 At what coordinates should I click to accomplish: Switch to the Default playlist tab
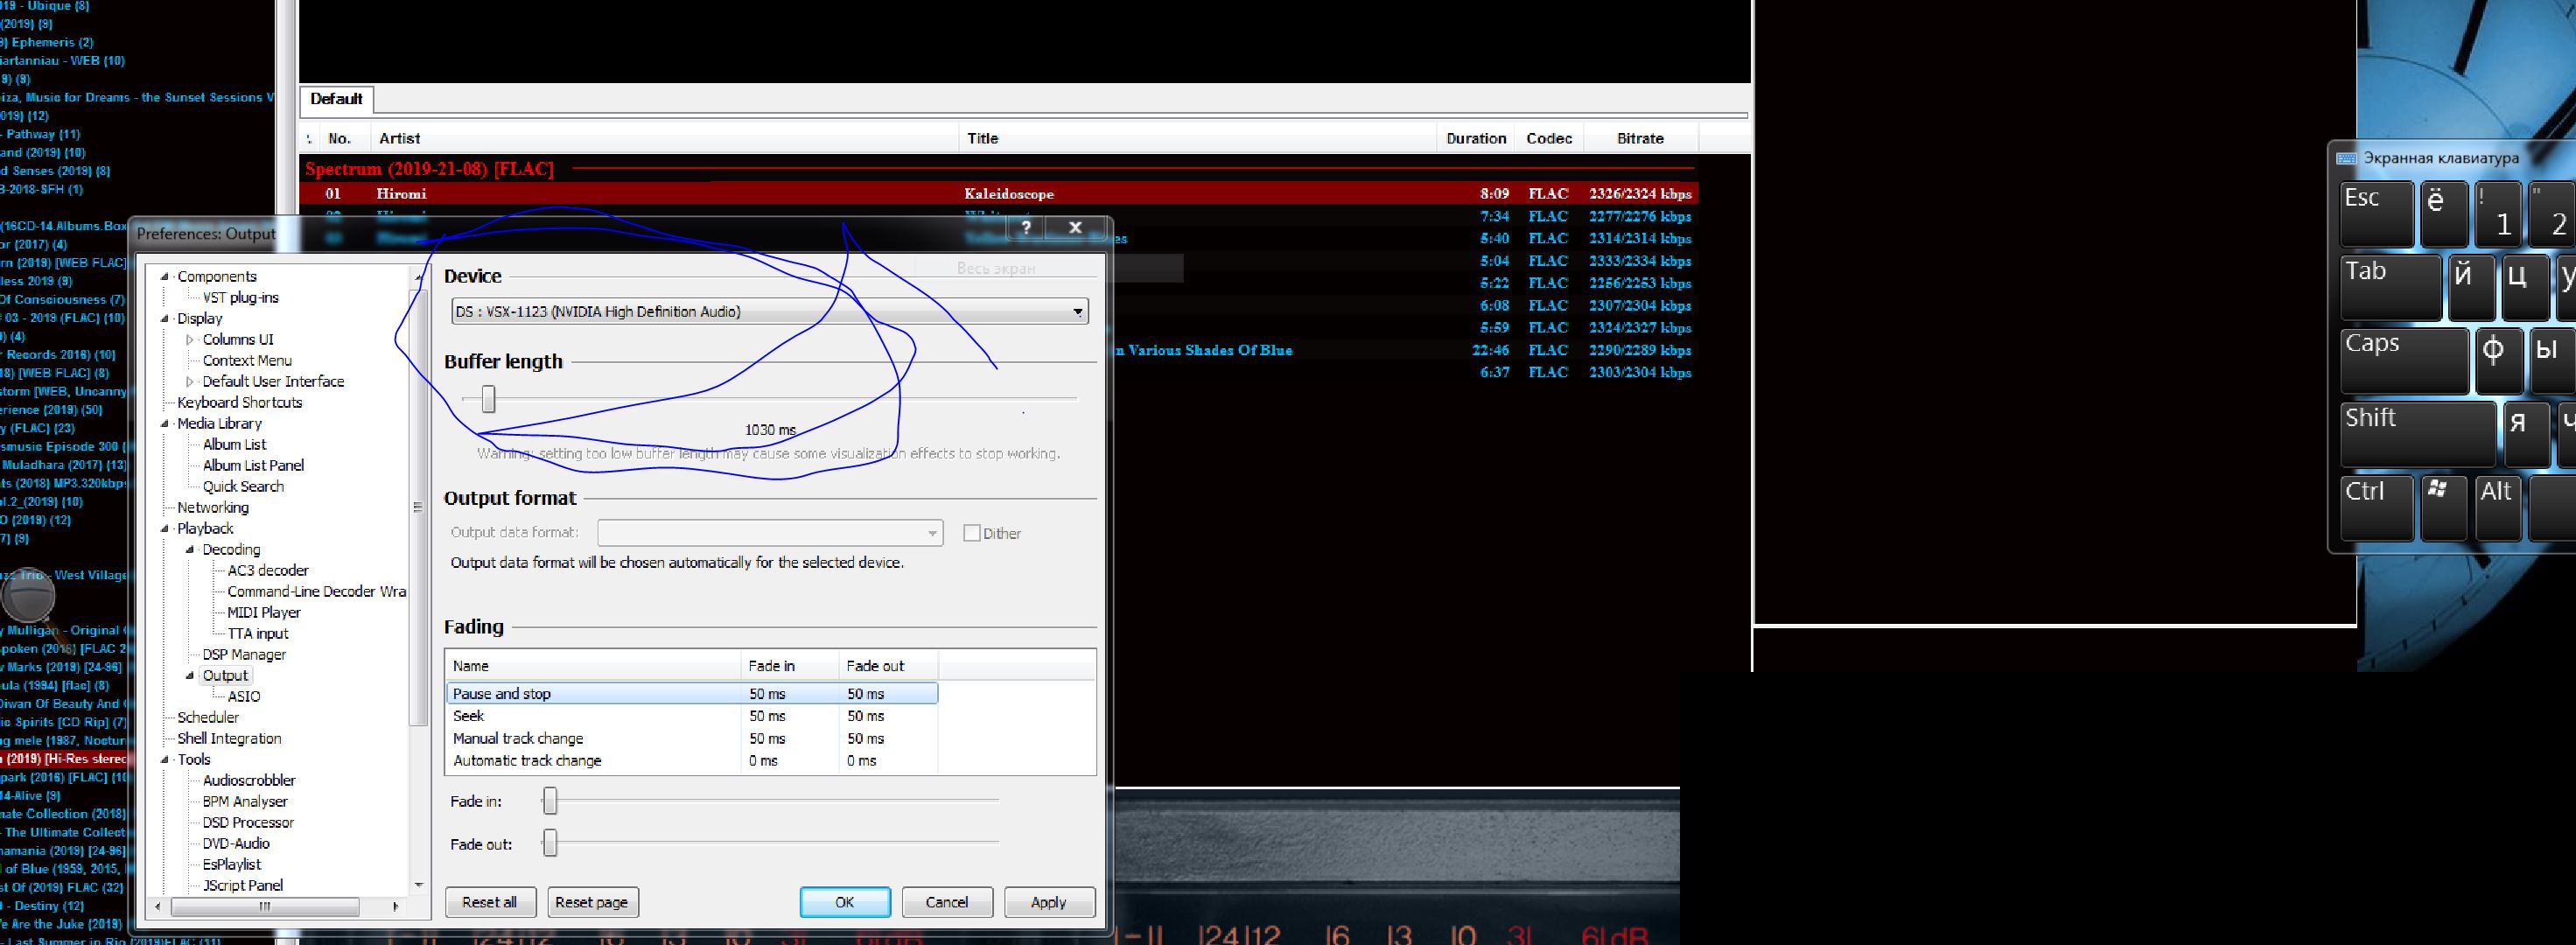[x=336, y=99]
